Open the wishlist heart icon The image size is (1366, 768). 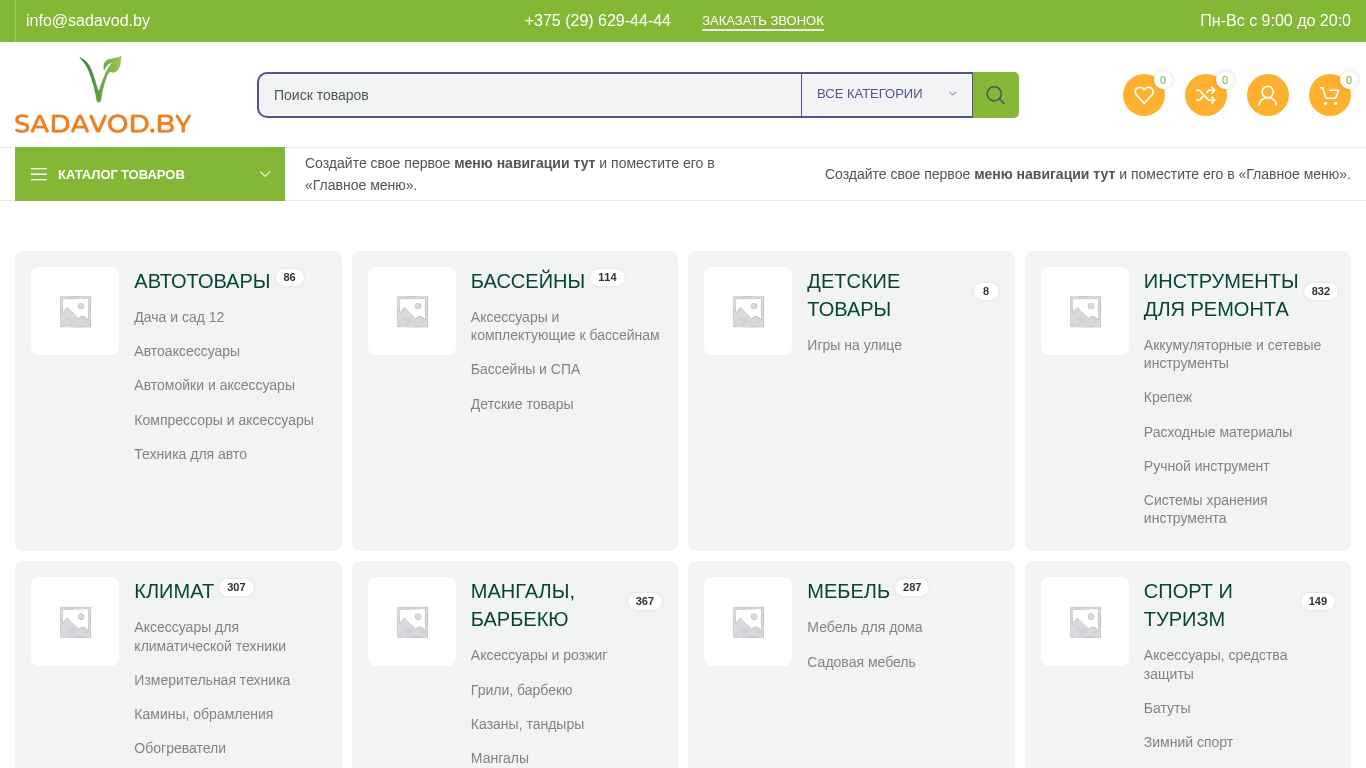point(1144,95)
